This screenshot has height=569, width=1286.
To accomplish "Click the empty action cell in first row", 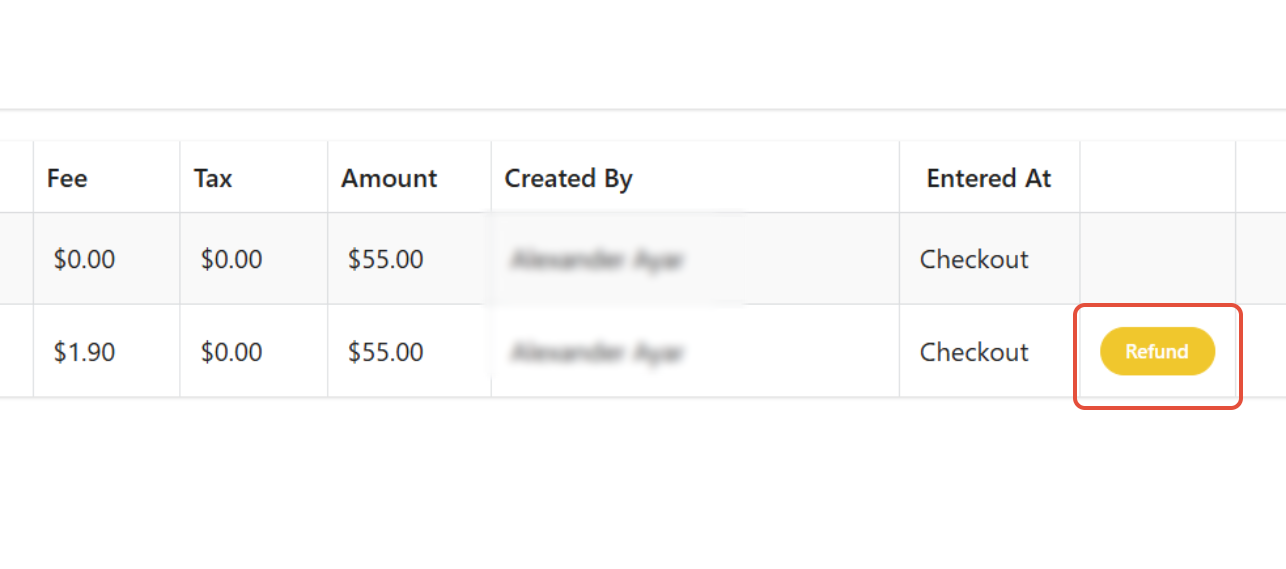I will (1158, 259).
